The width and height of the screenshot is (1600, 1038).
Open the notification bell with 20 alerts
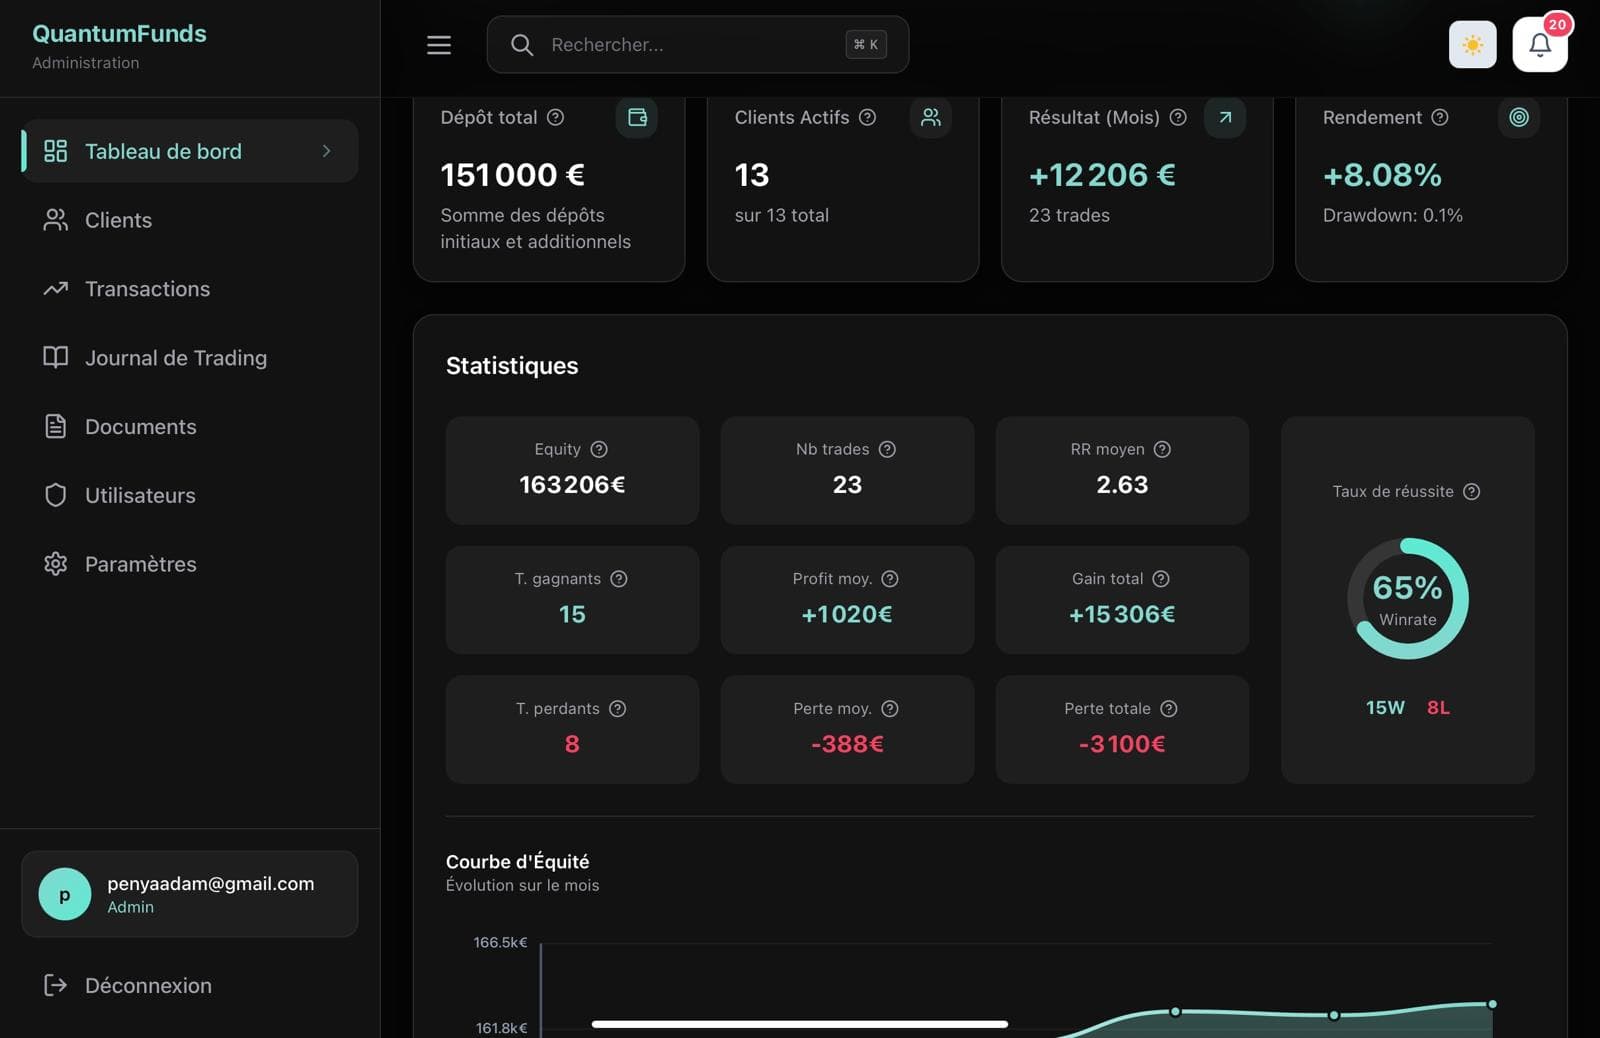pos(1539,45)
